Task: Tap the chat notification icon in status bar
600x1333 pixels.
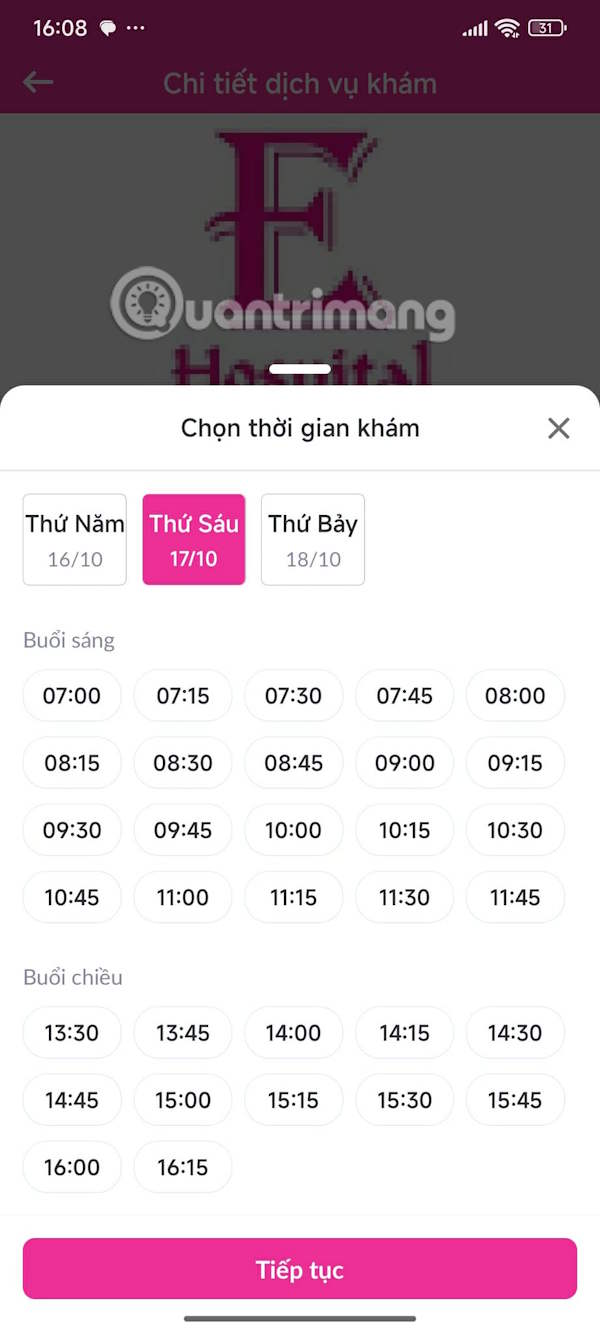Action: click(x=108, y=28)
